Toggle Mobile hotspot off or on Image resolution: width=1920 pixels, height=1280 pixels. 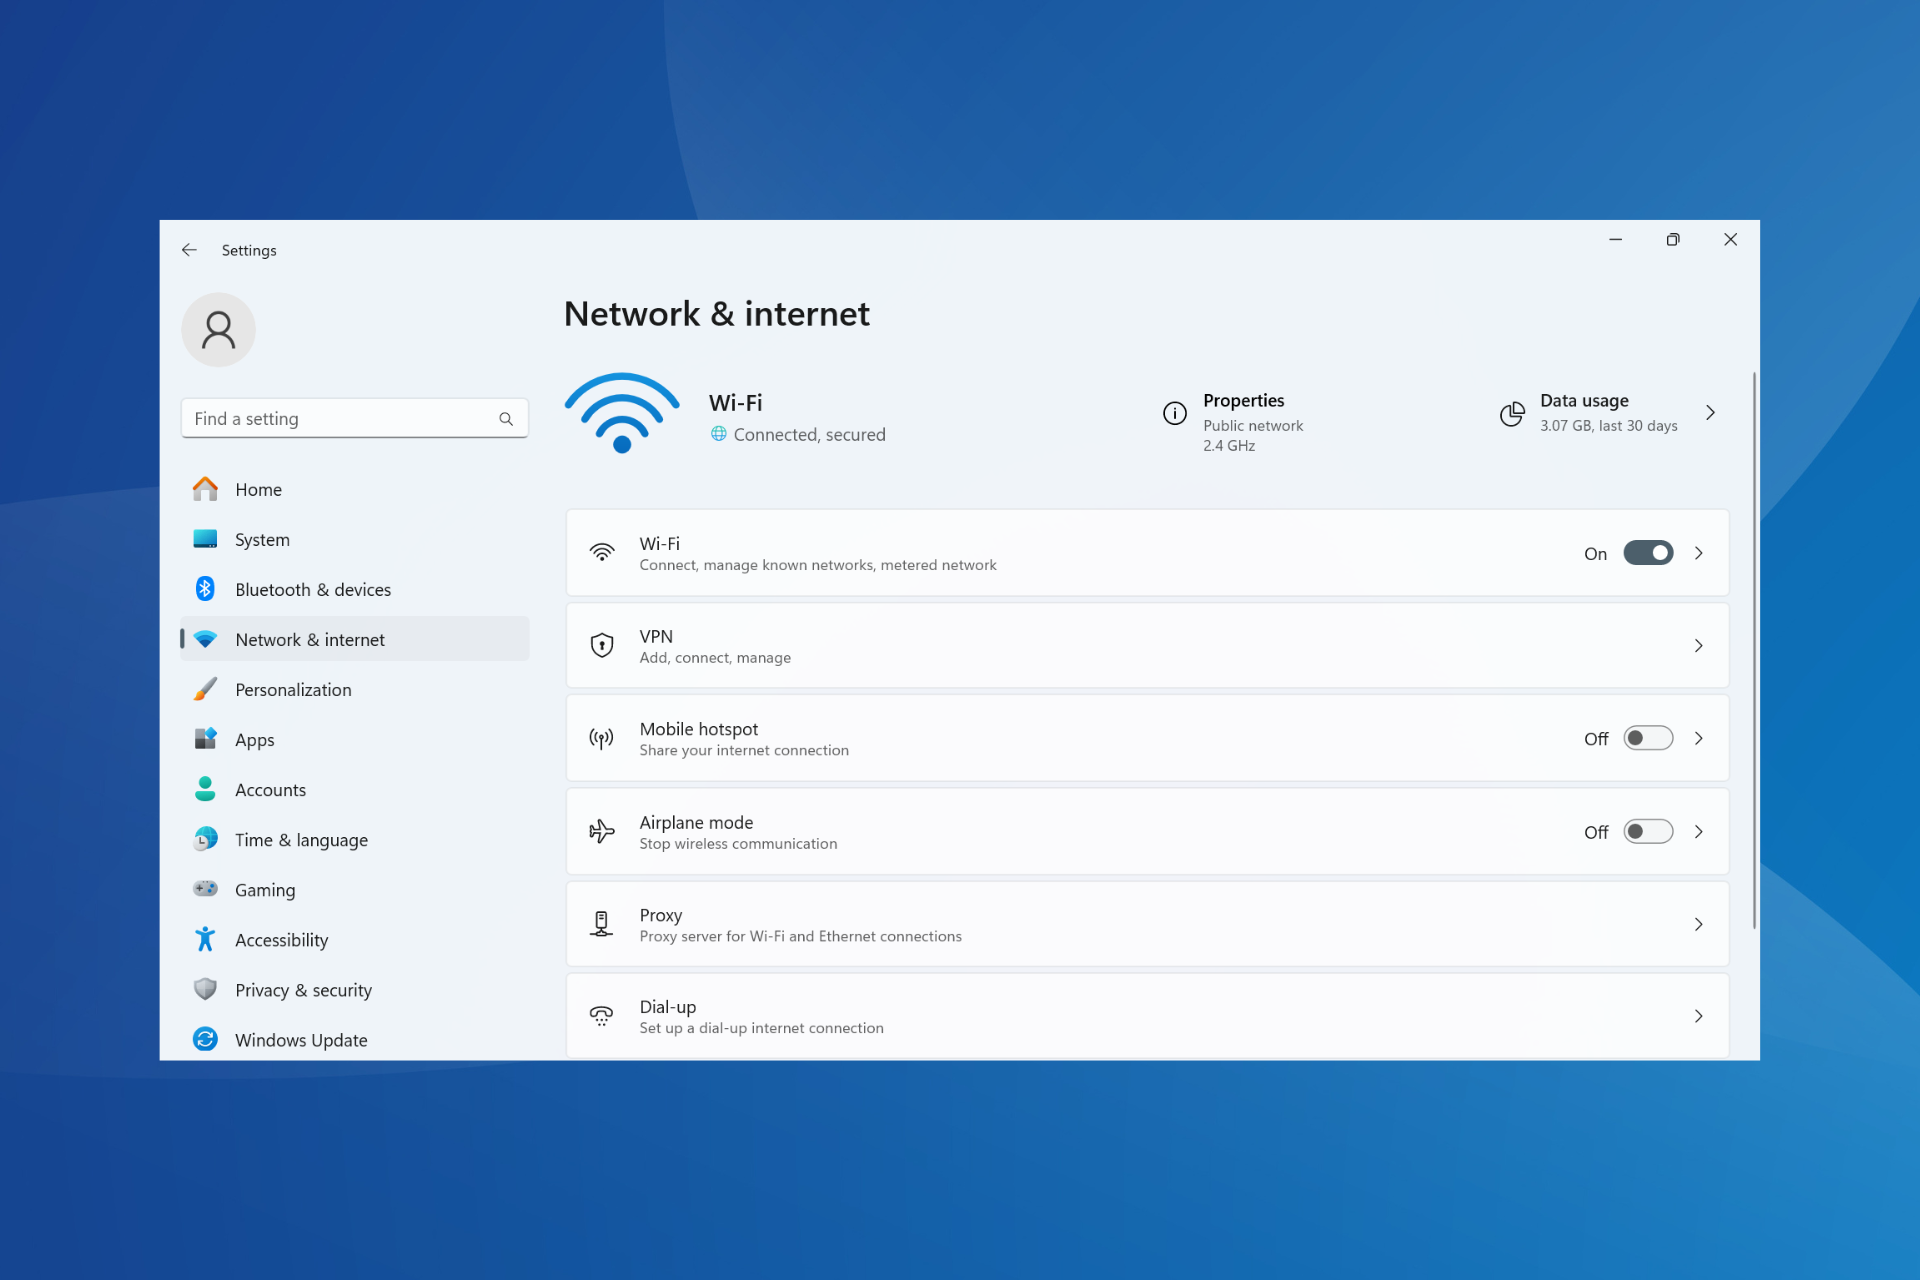(x=1647, y=739)
